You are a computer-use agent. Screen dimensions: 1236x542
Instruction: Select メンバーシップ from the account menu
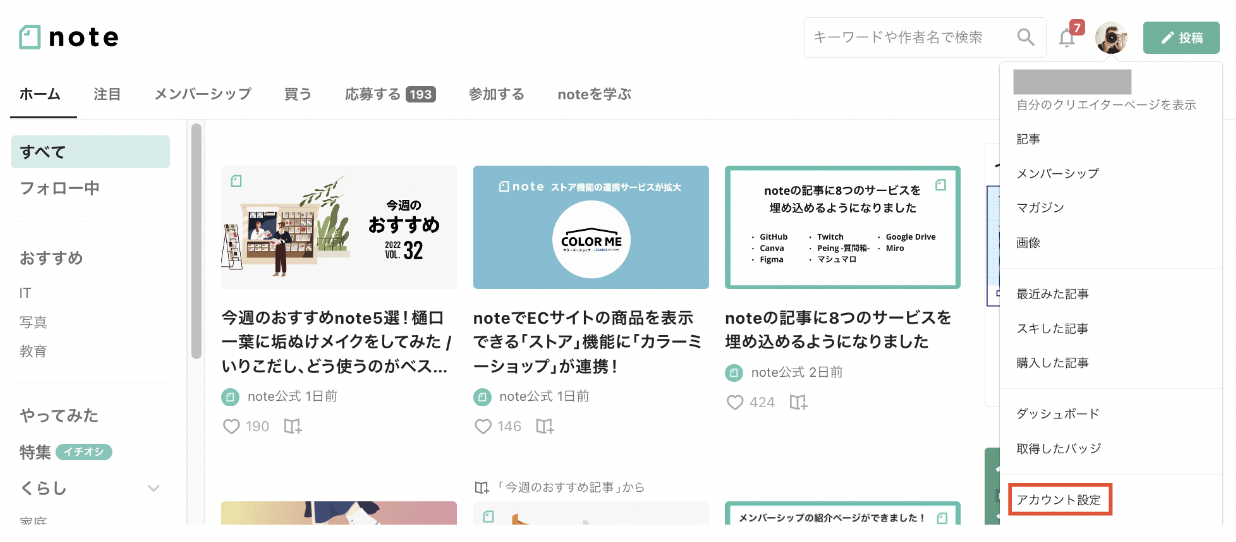[1058, 174]
